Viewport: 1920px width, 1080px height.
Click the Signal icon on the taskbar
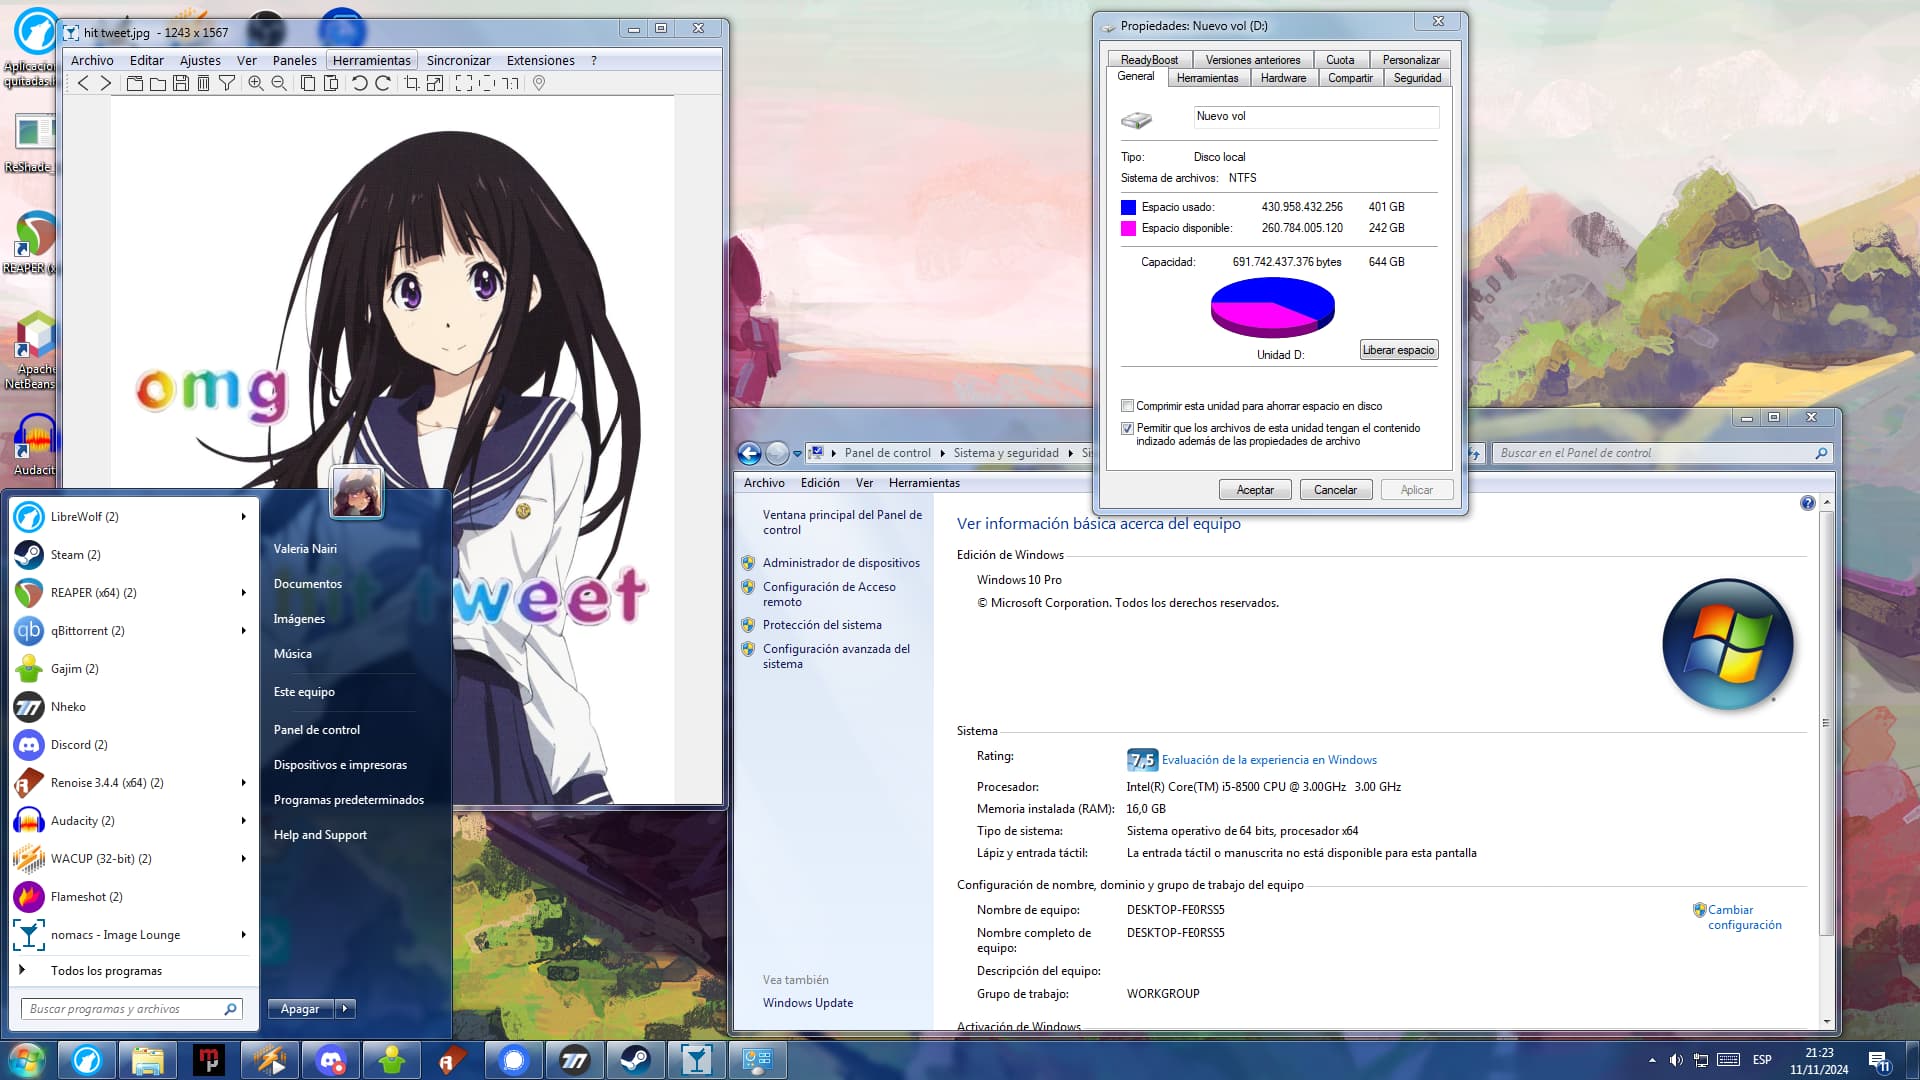click(514, 1060)
